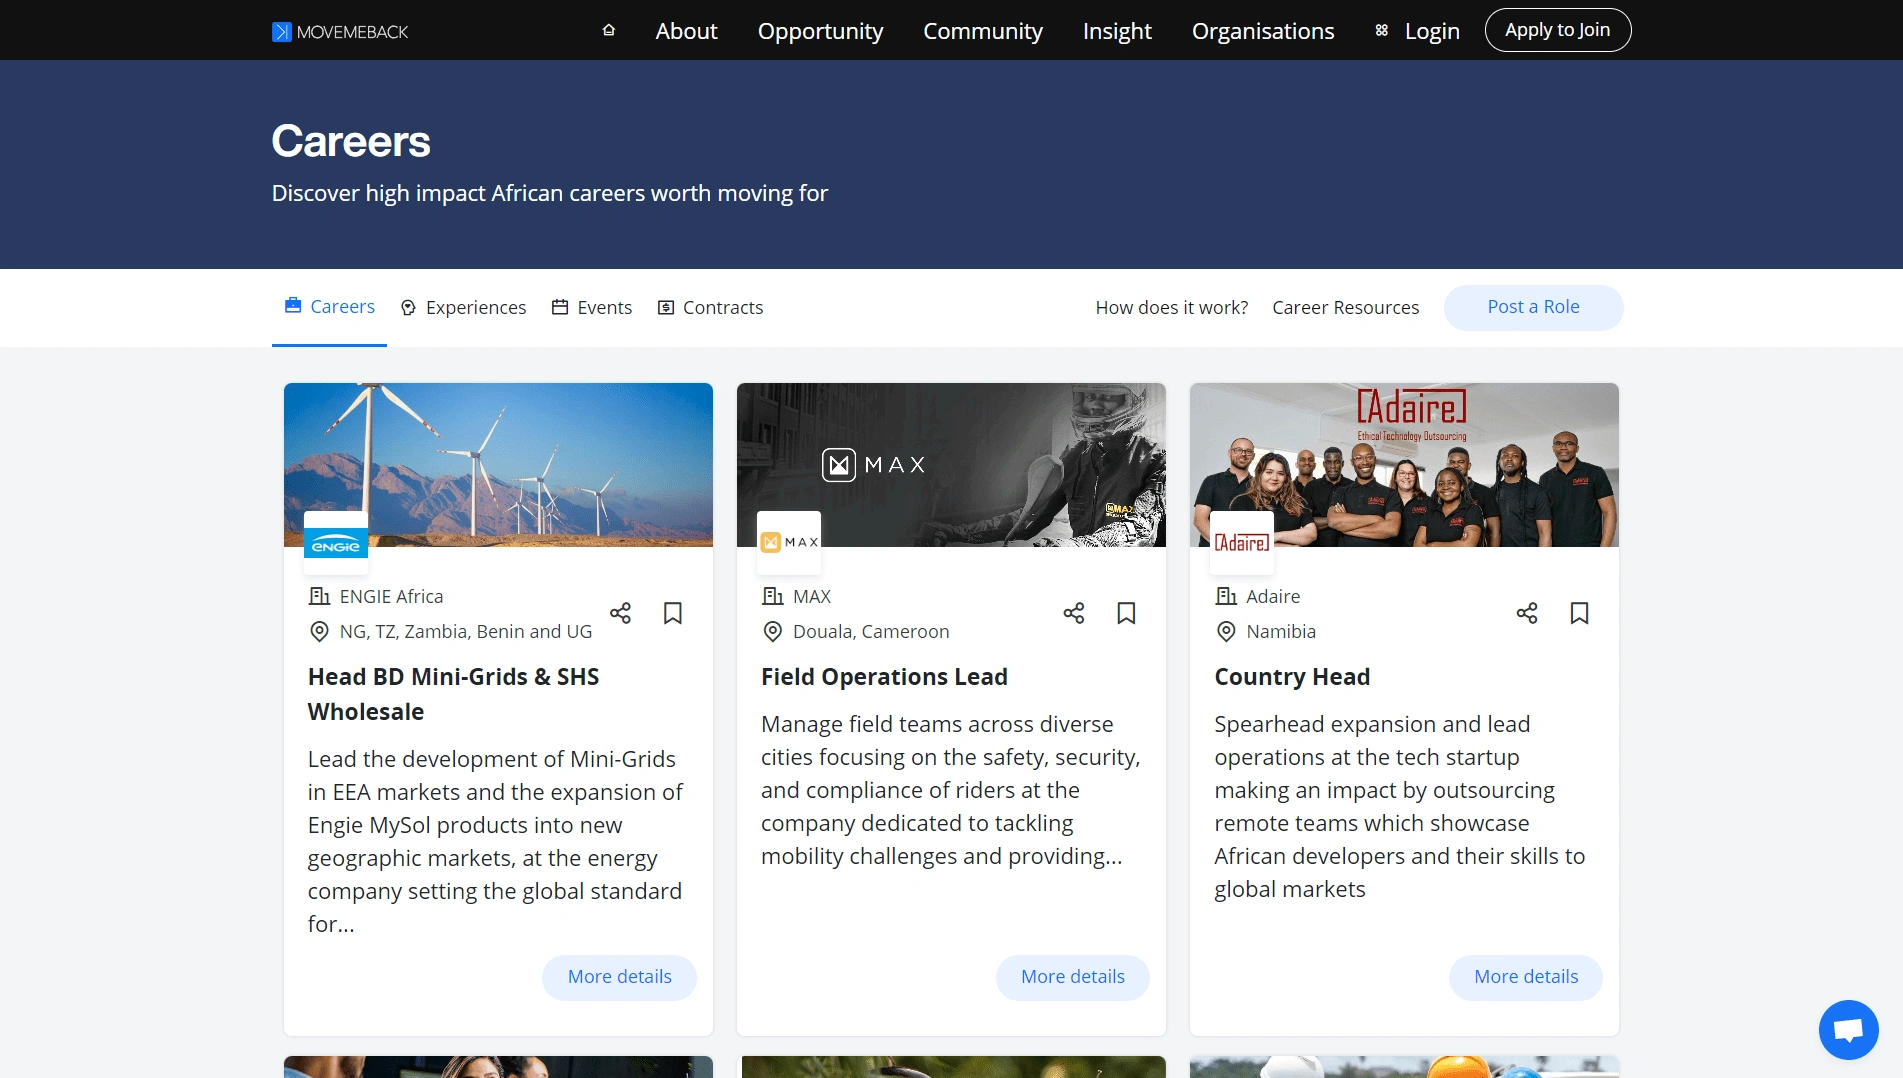Bookmark the MAX Field Operations Lead role
The image size is (1903, 1078).
tap(1126, 613)
